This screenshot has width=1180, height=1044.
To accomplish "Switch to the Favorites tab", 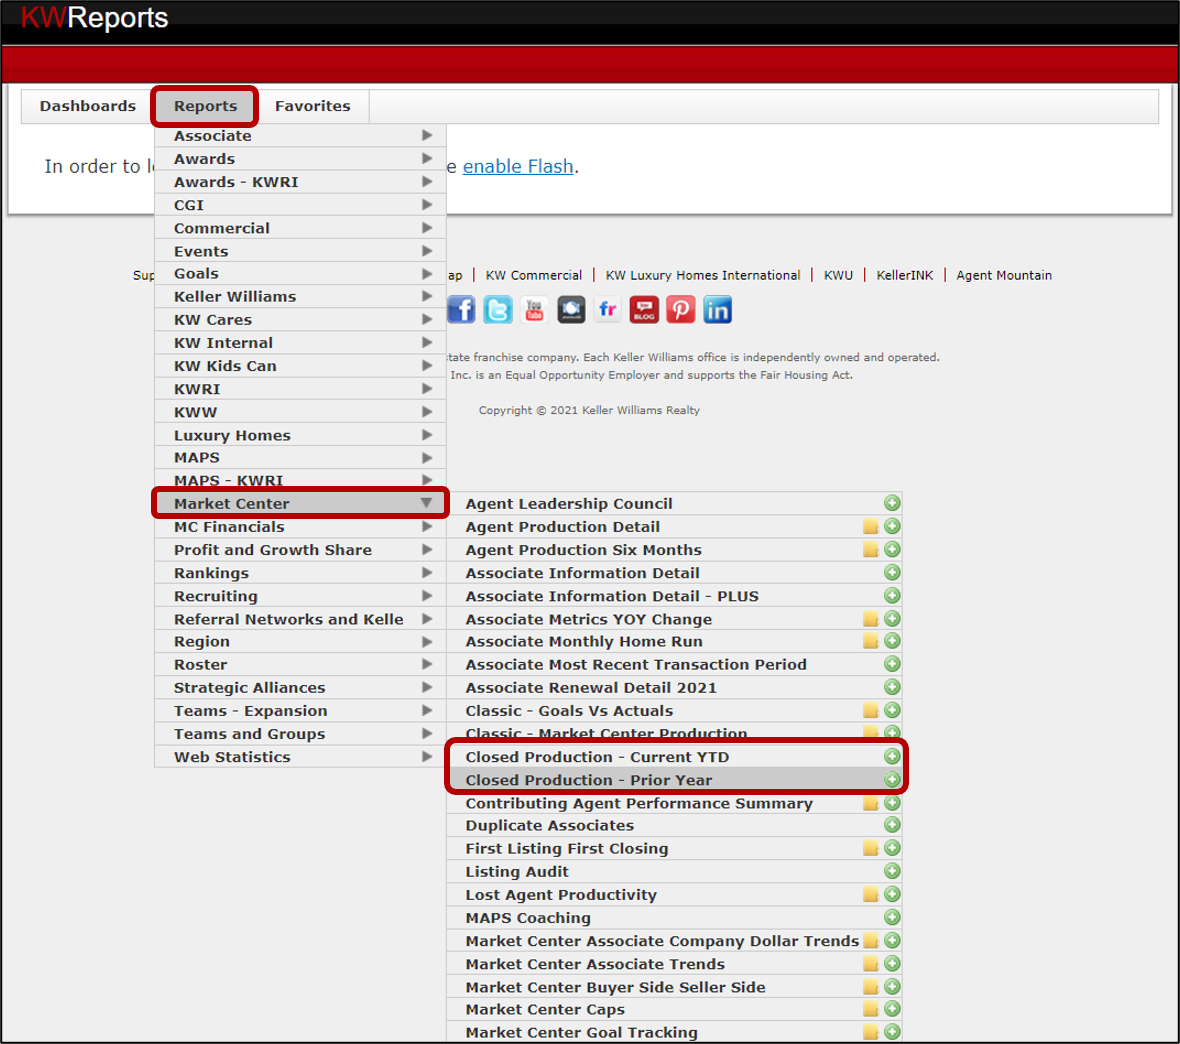I will [312, 106].
